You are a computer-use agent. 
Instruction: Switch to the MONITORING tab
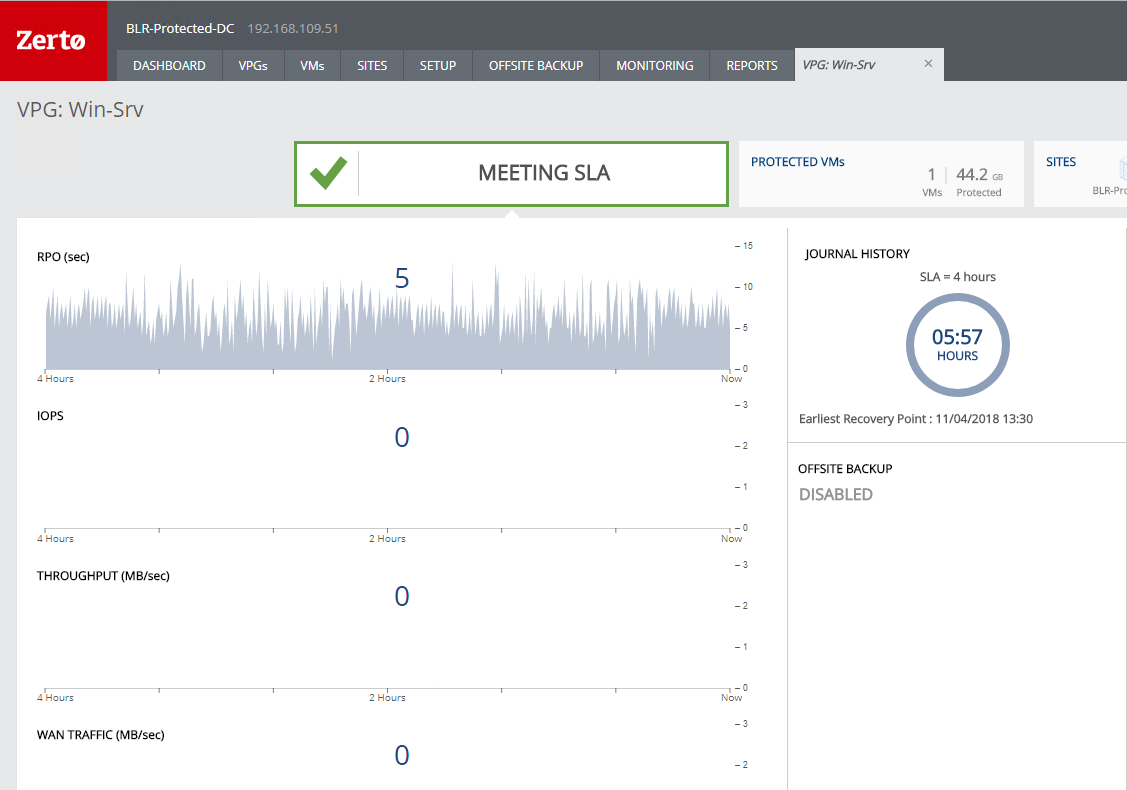click(654, 66)
